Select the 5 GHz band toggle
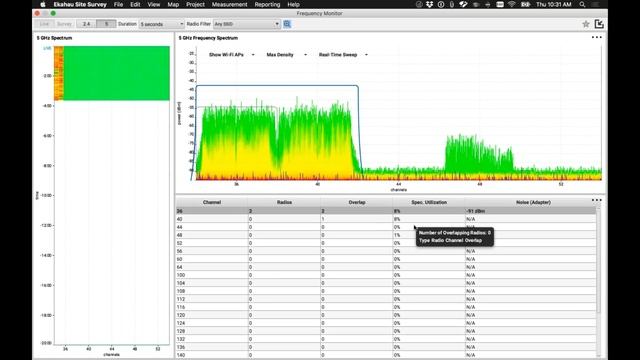 coord(106,24)
